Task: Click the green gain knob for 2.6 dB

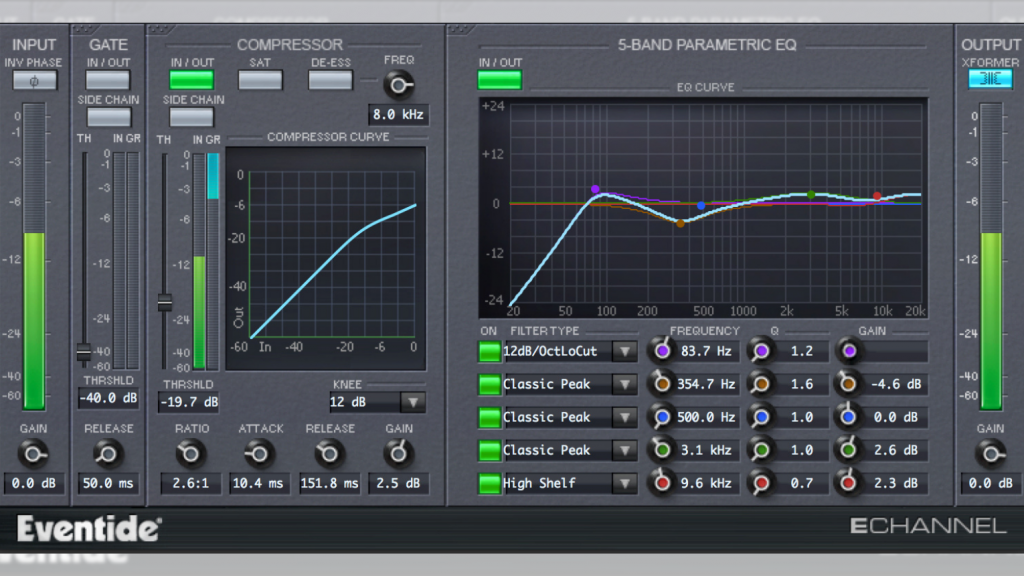Action: point(848,450)
